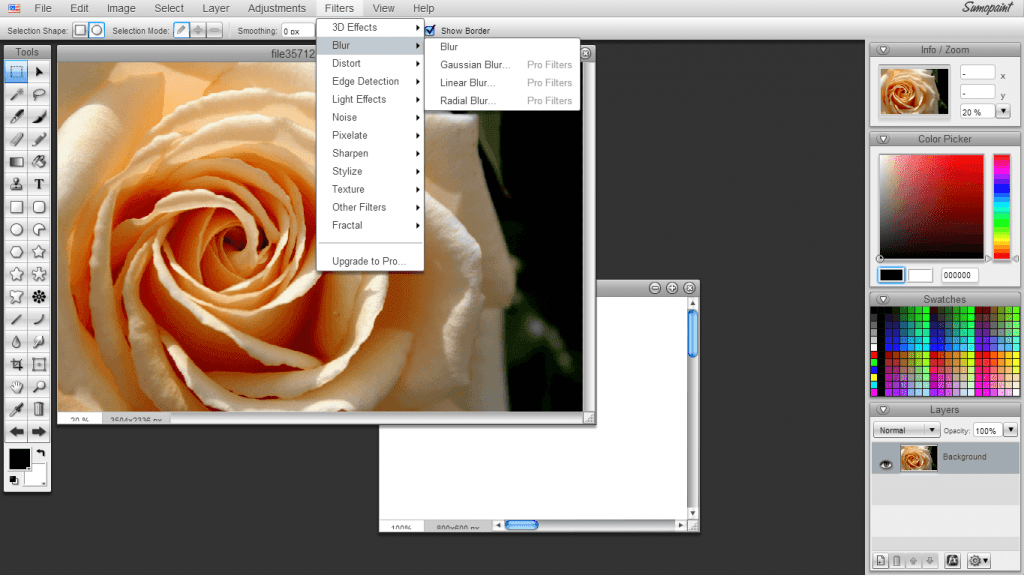
Task: Uncheck the Show Border checkbox
Action: click(430, 31)
